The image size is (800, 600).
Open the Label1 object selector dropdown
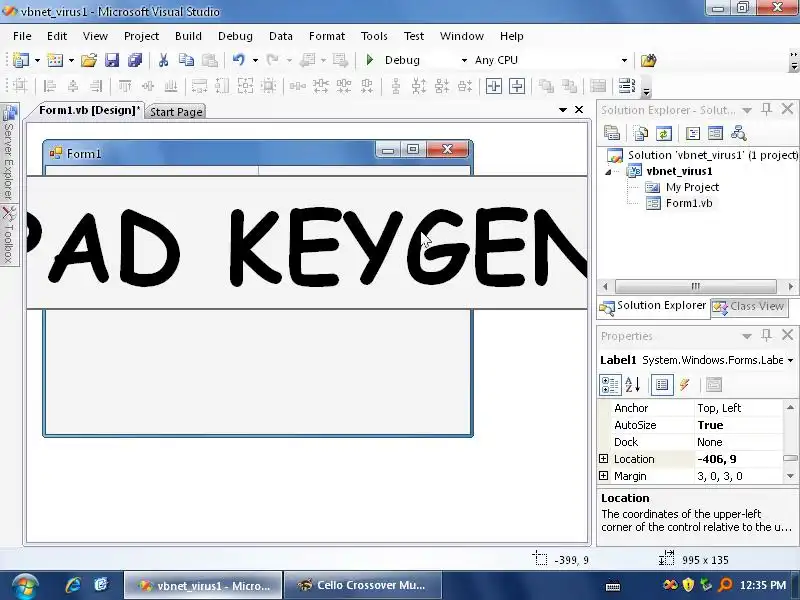tap(790, 360)
